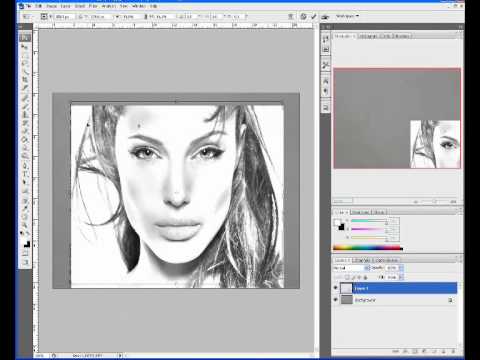Select the Move tool
Viewport: 480px width, 360px height.
[25, 47]
